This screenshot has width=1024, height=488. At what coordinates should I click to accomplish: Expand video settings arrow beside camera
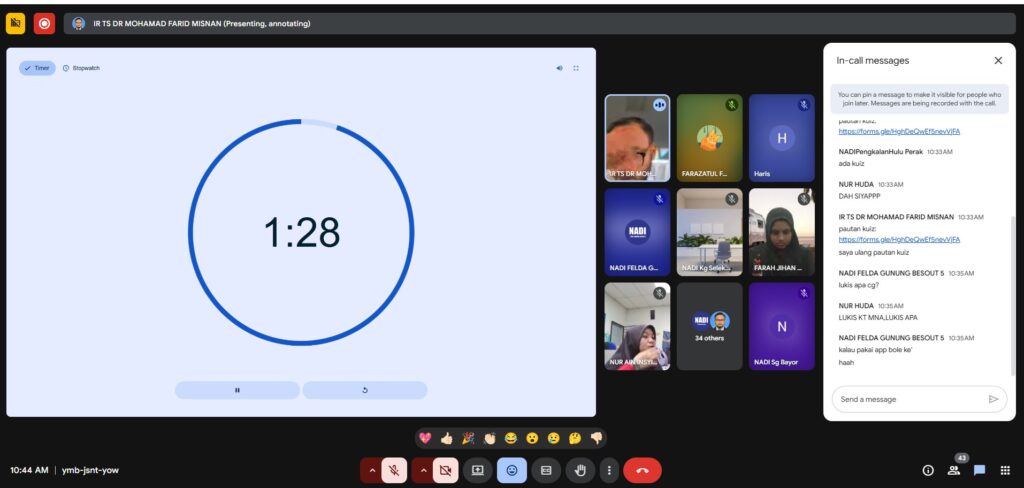pyautogui.click(x=423, y=470)
